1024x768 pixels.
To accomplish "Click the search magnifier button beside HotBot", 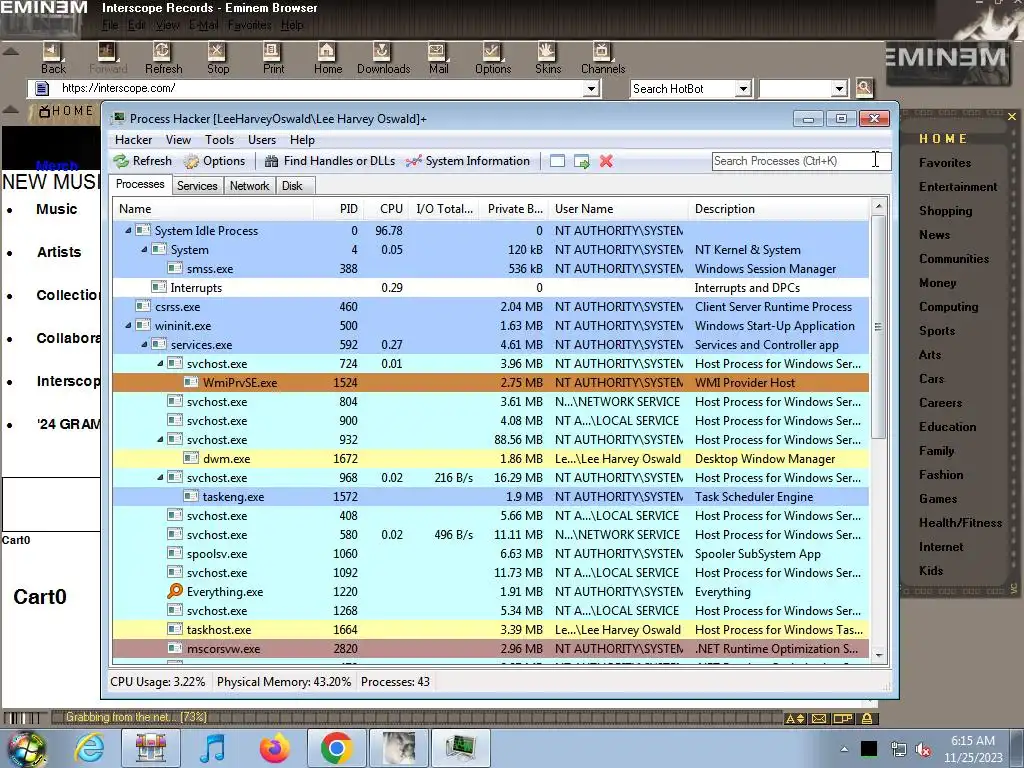I will pos(864,88).
